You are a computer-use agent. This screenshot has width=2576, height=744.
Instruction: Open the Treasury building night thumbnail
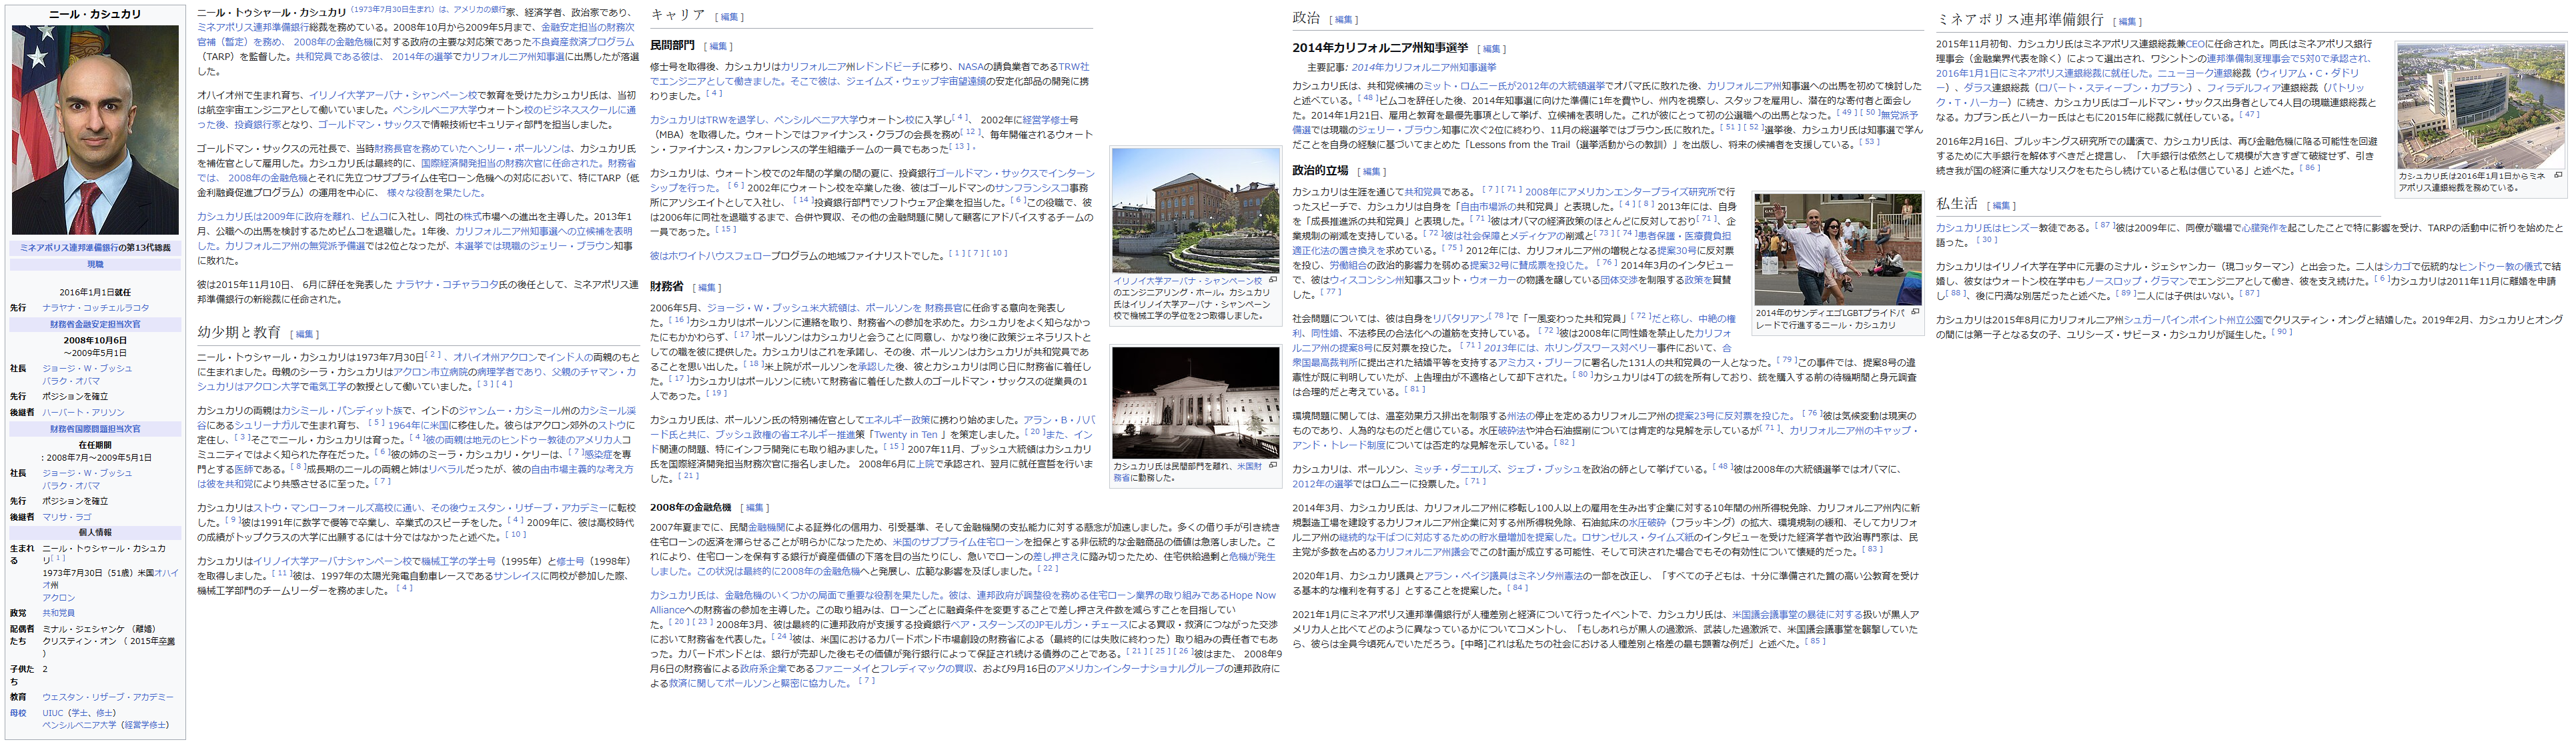pyautogui.click(x=1195, y=402)
